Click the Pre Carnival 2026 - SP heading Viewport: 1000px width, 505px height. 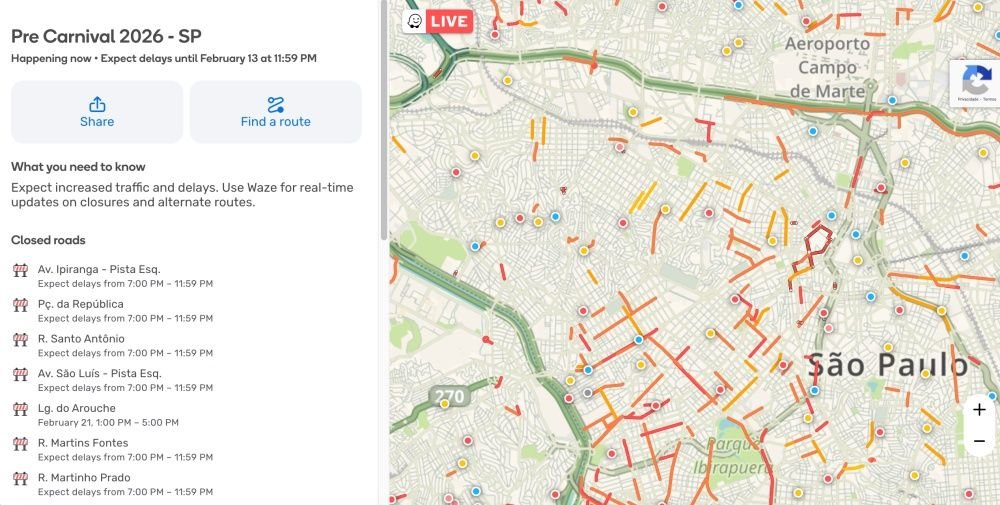click(106, 36)
